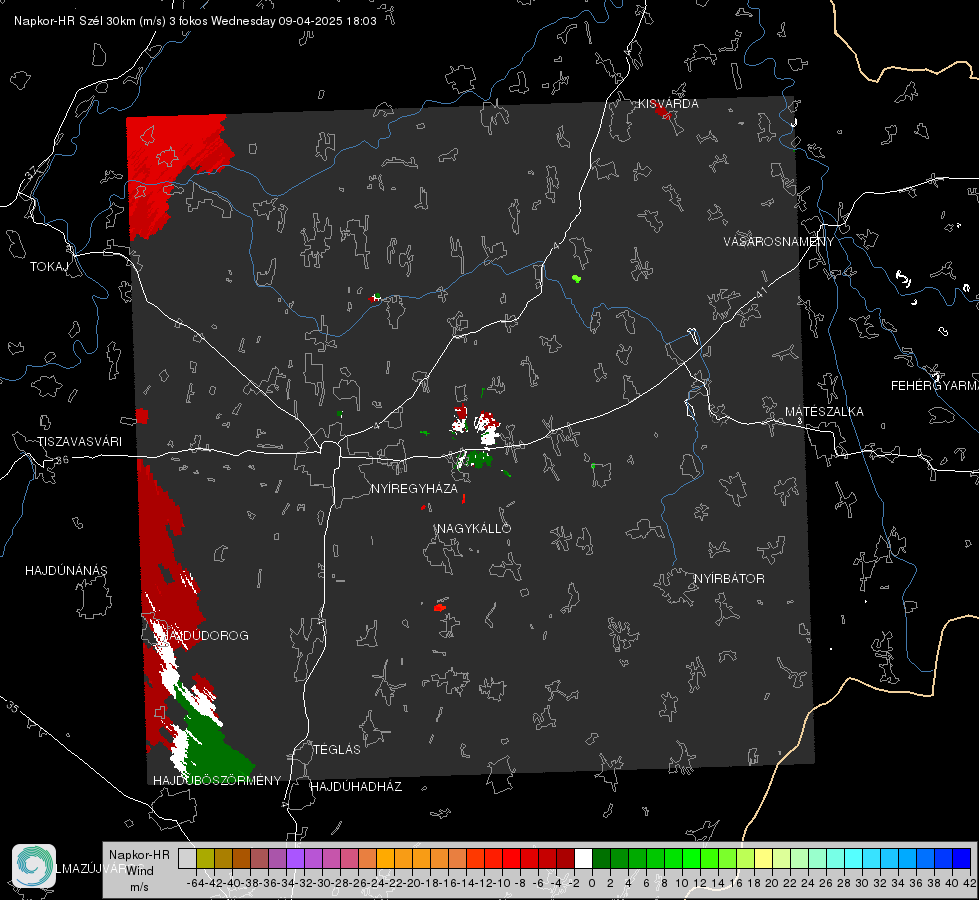Pick the purple swatch between -34 and -32
Screen dimensions: 979x900
[295, 859]
